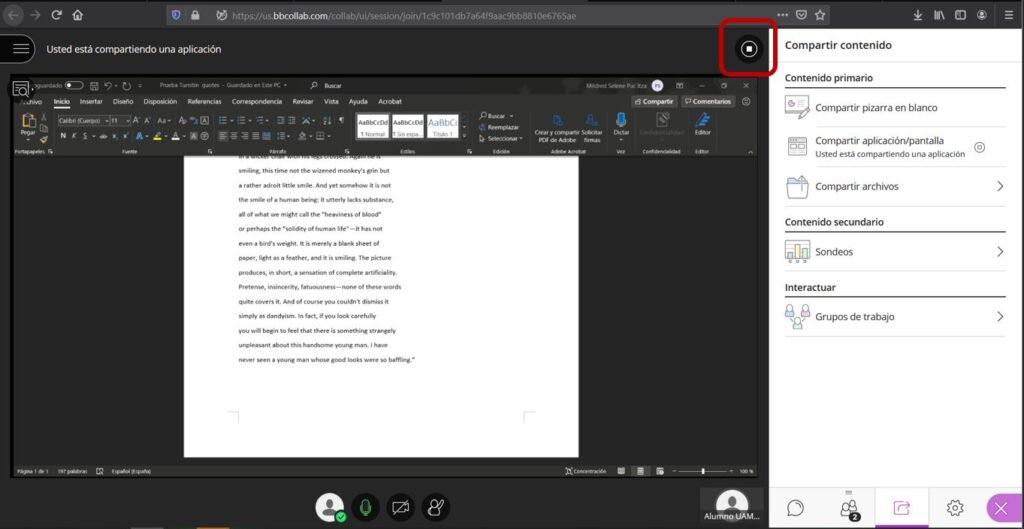
Task: Click Compartir pizarra en blanco
Action: coord(876,107)
